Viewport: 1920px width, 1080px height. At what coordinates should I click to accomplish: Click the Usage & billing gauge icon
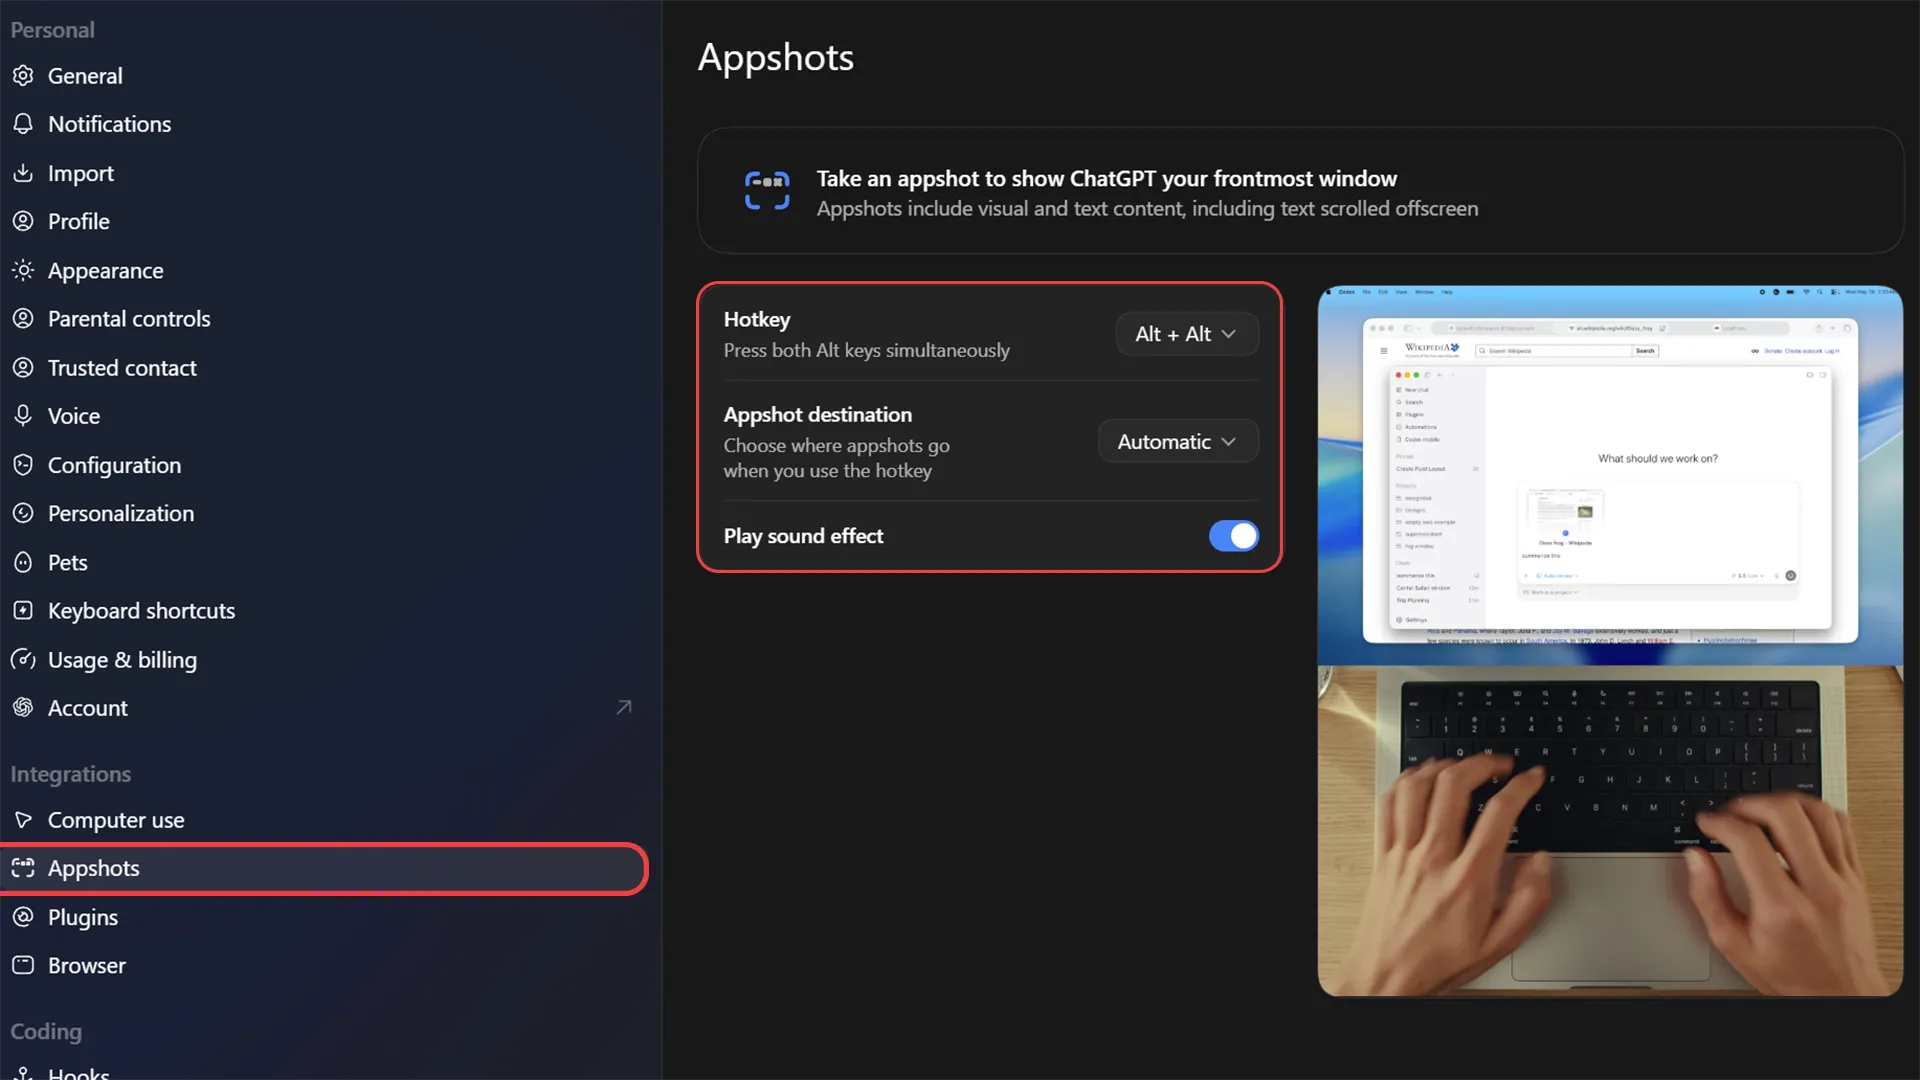point(23,660)
